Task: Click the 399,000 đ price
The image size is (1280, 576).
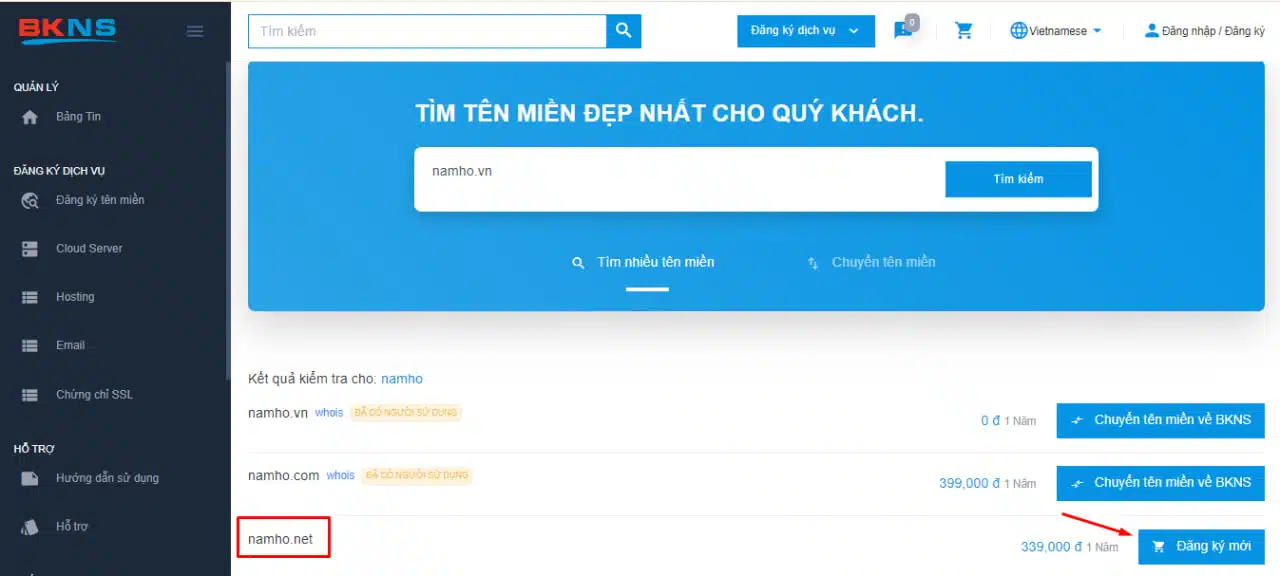Action: 970,483
